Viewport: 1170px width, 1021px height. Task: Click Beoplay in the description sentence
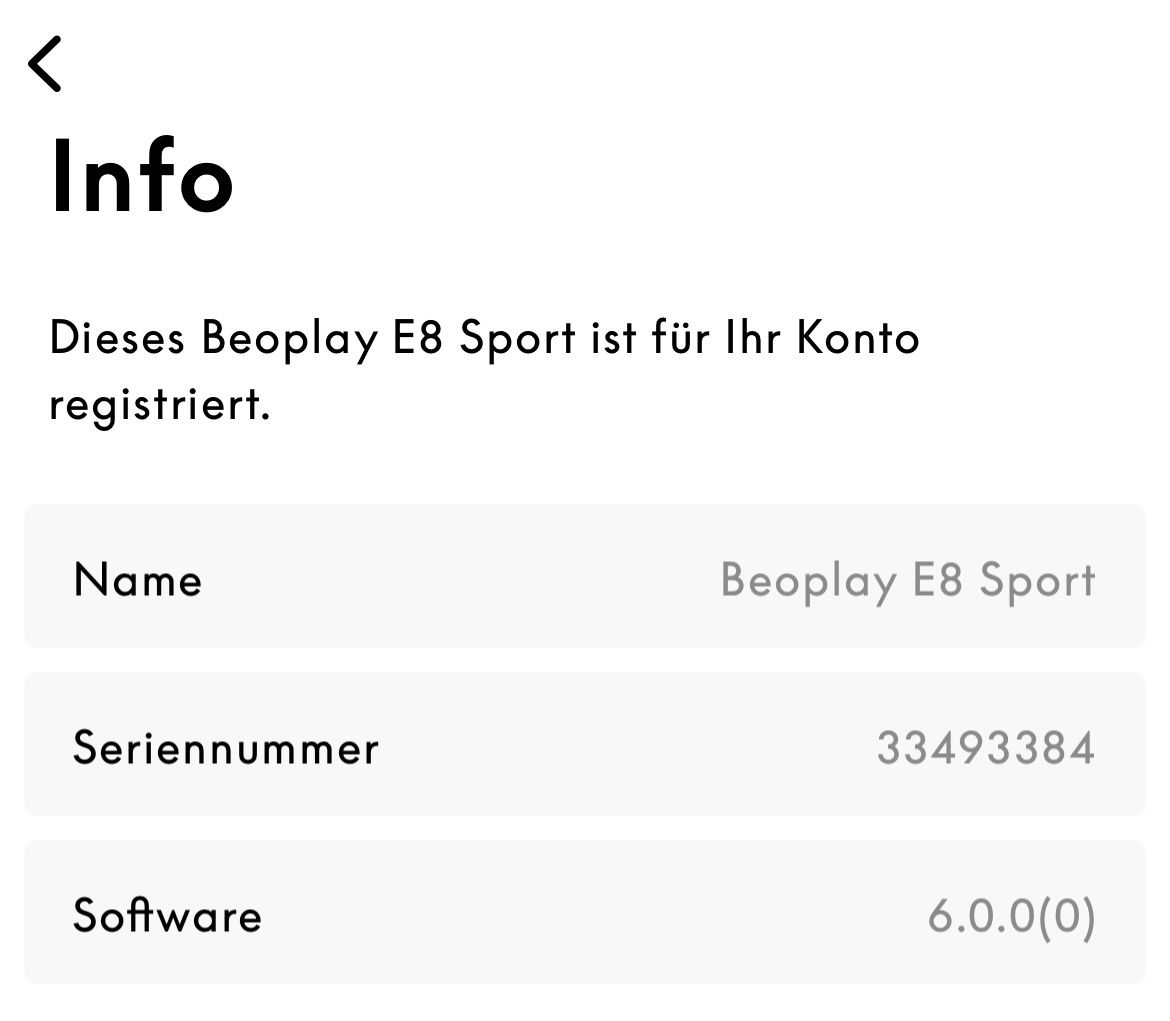pyautogui.click(x=287, y=340)
